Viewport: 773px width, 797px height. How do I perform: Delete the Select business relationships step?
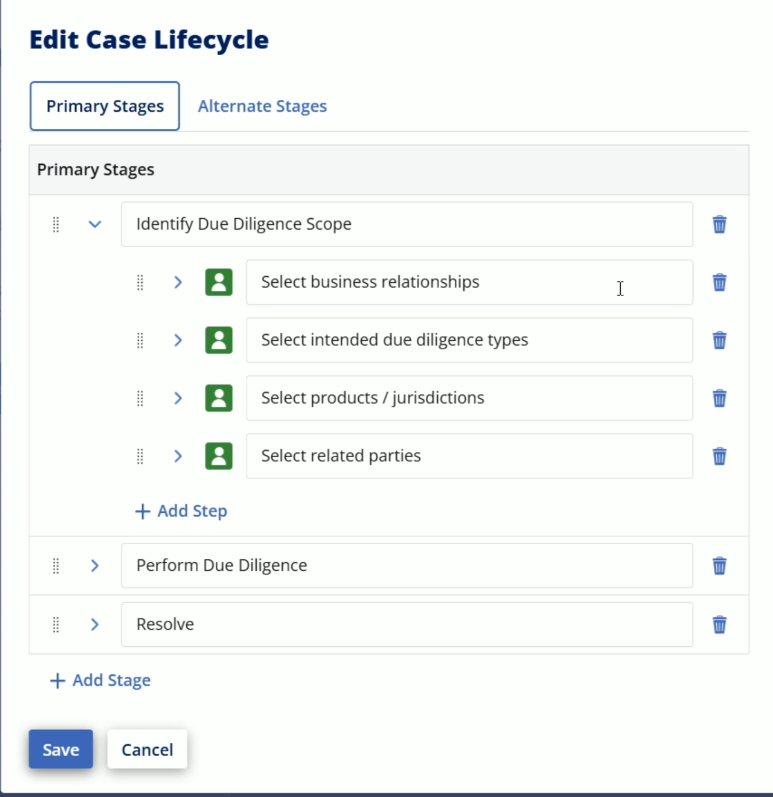click(x=719, y=282)
